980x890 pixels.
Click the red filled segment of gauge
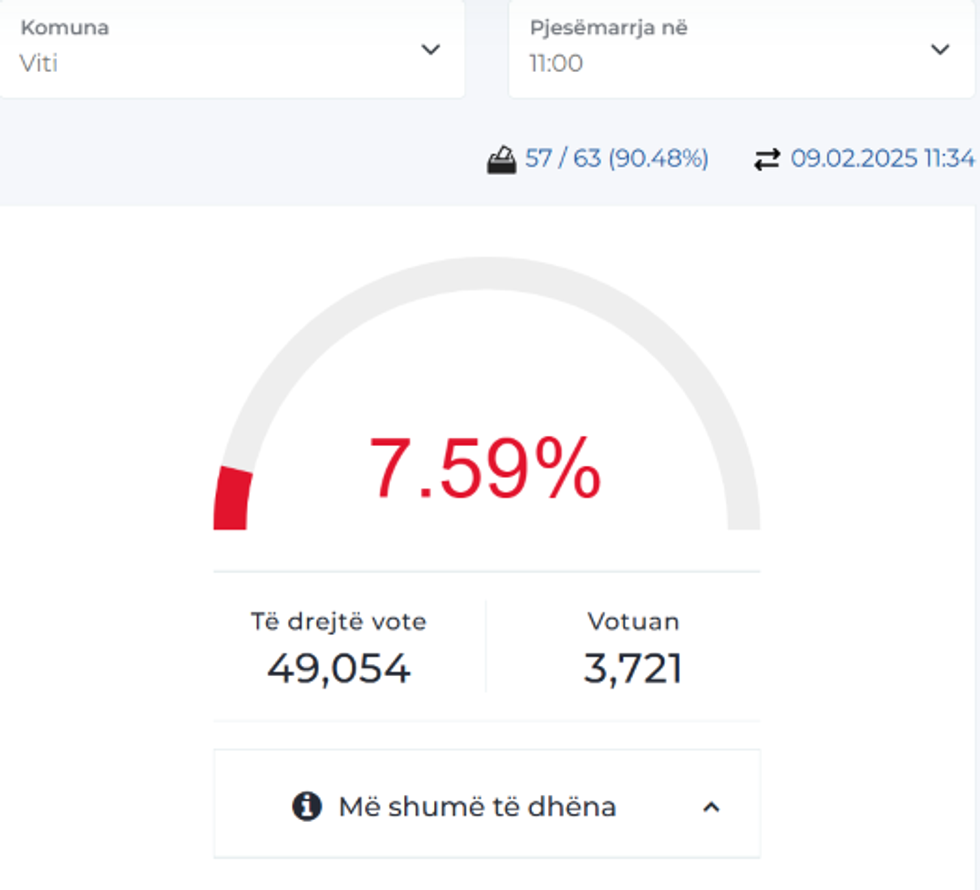(x=232, y=498)
